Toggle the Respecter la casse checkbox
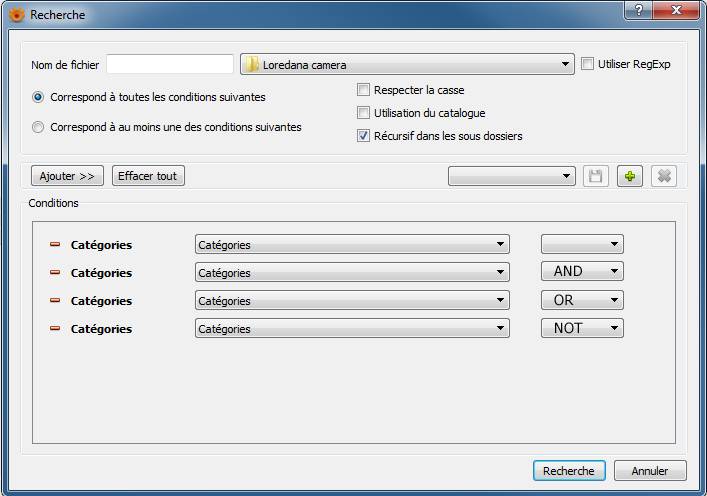707x496 pixels. click(x=364, y=90)
